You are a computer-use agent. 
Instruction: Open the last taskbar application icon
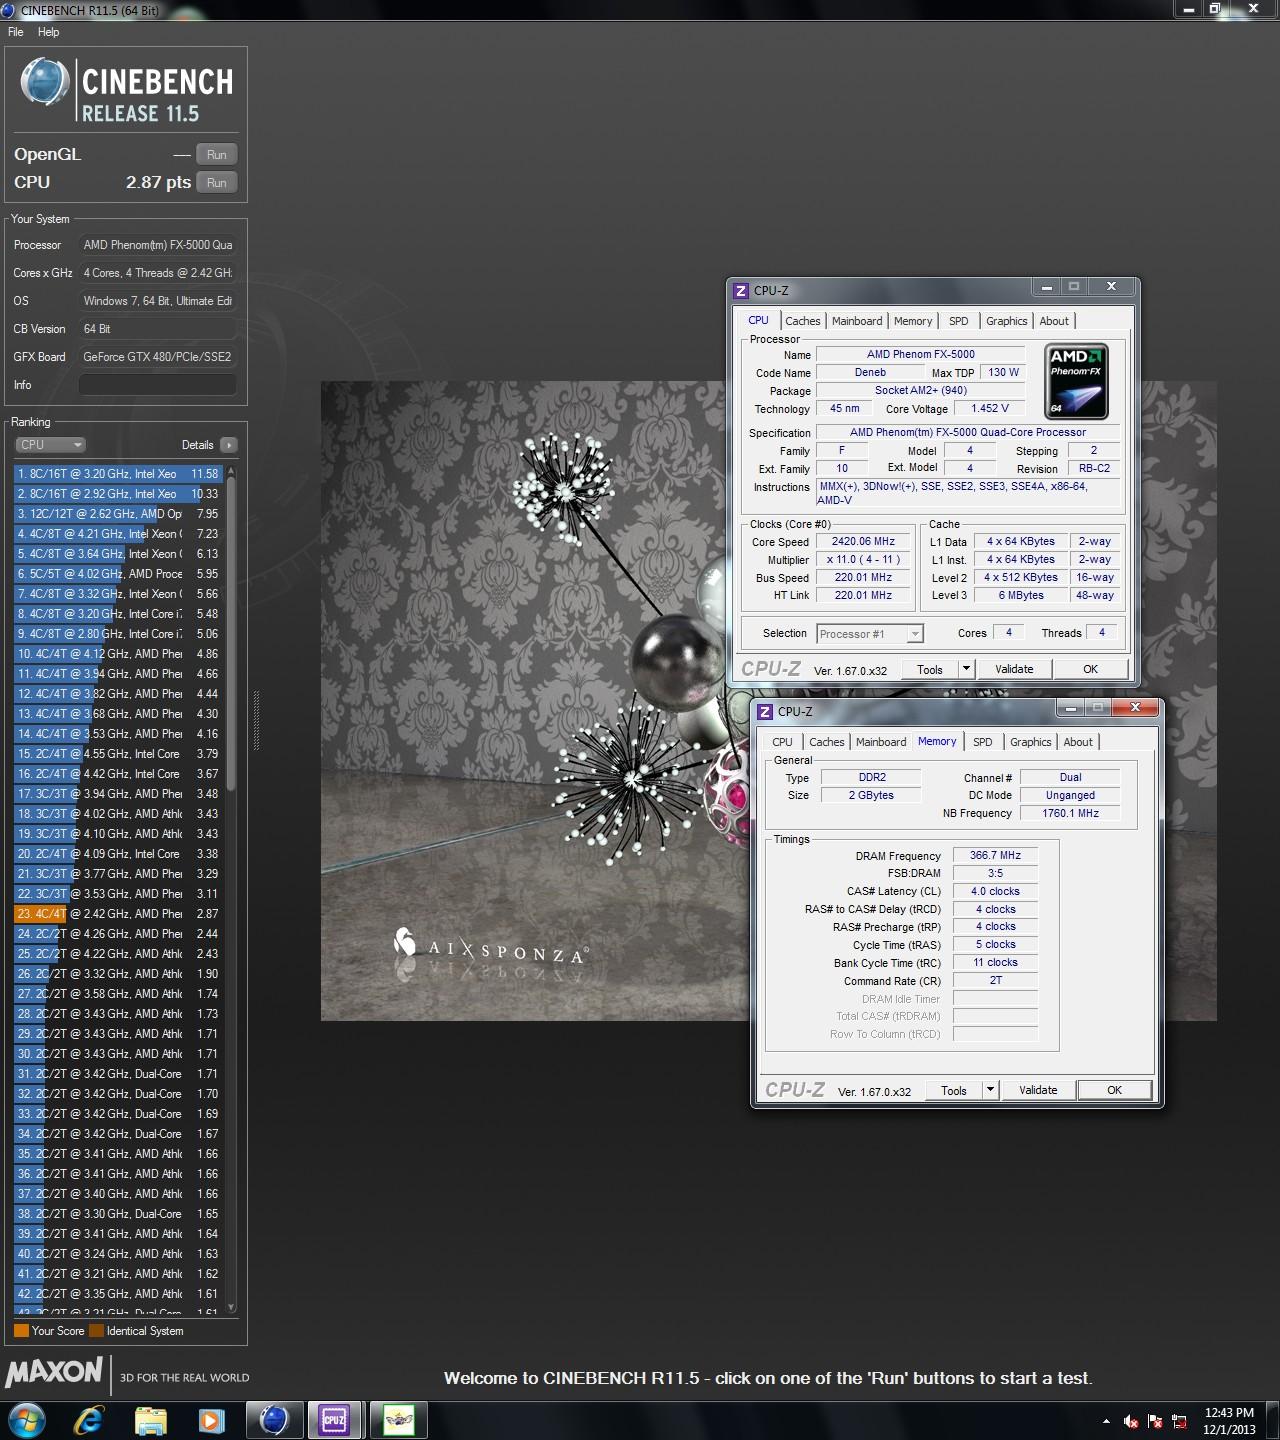[x=398, y=1419]
